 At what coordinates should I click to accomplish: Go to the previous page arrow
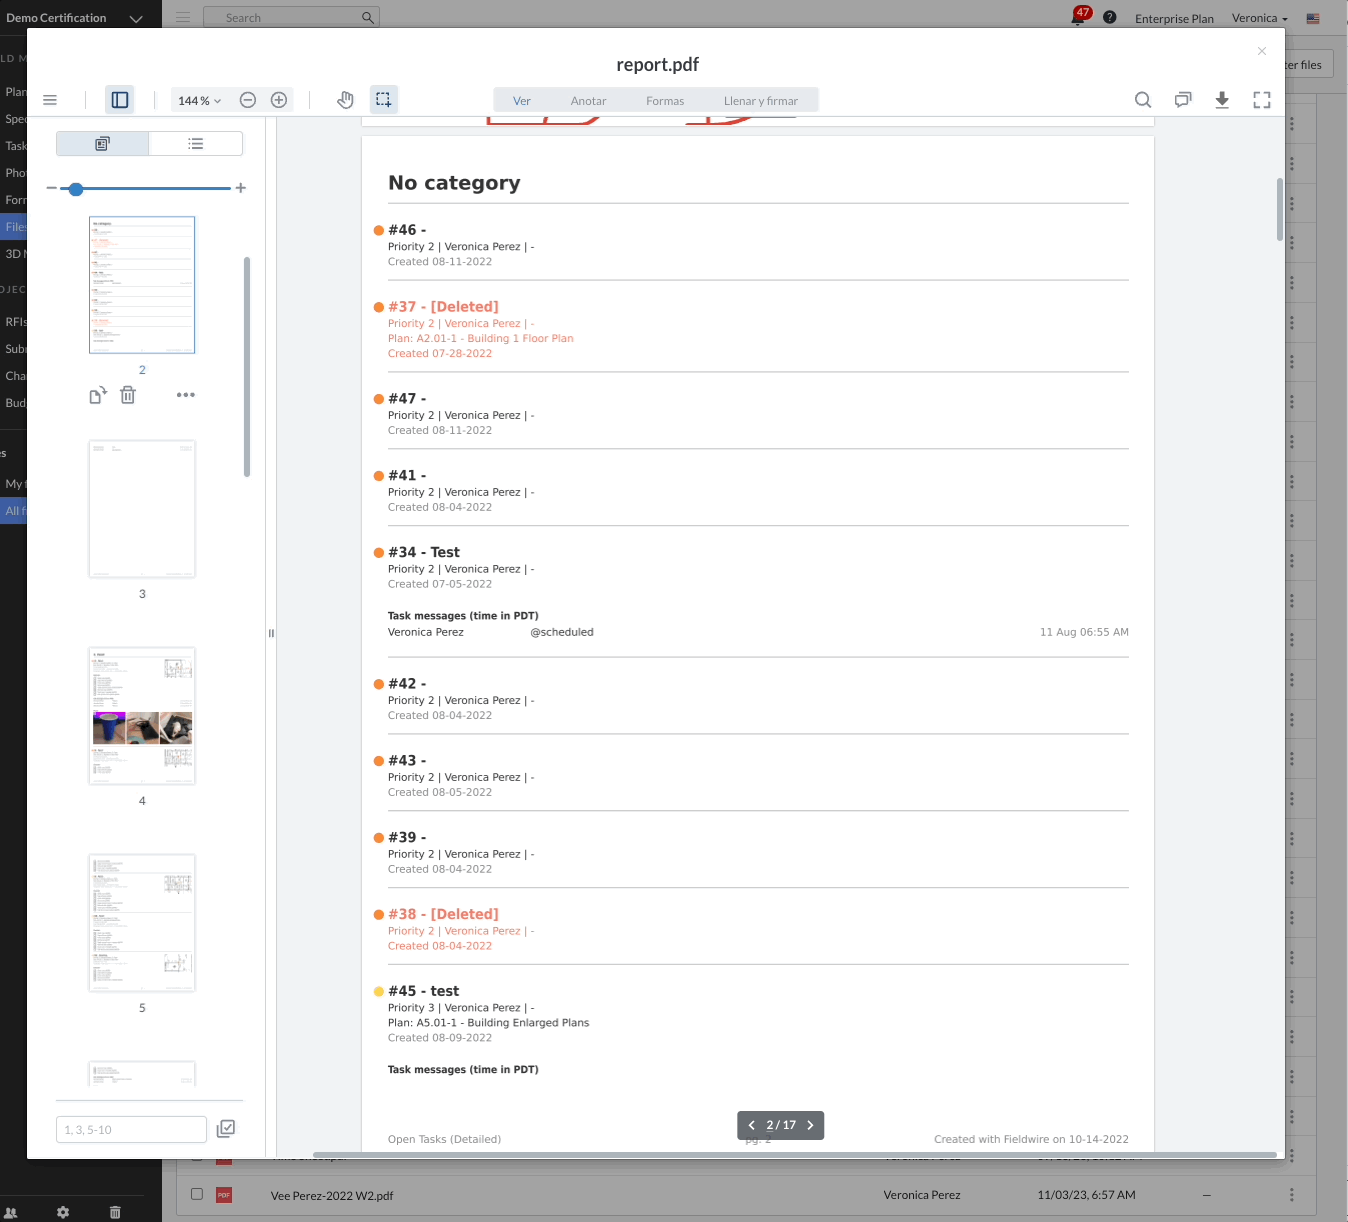tap(752, 1125)
